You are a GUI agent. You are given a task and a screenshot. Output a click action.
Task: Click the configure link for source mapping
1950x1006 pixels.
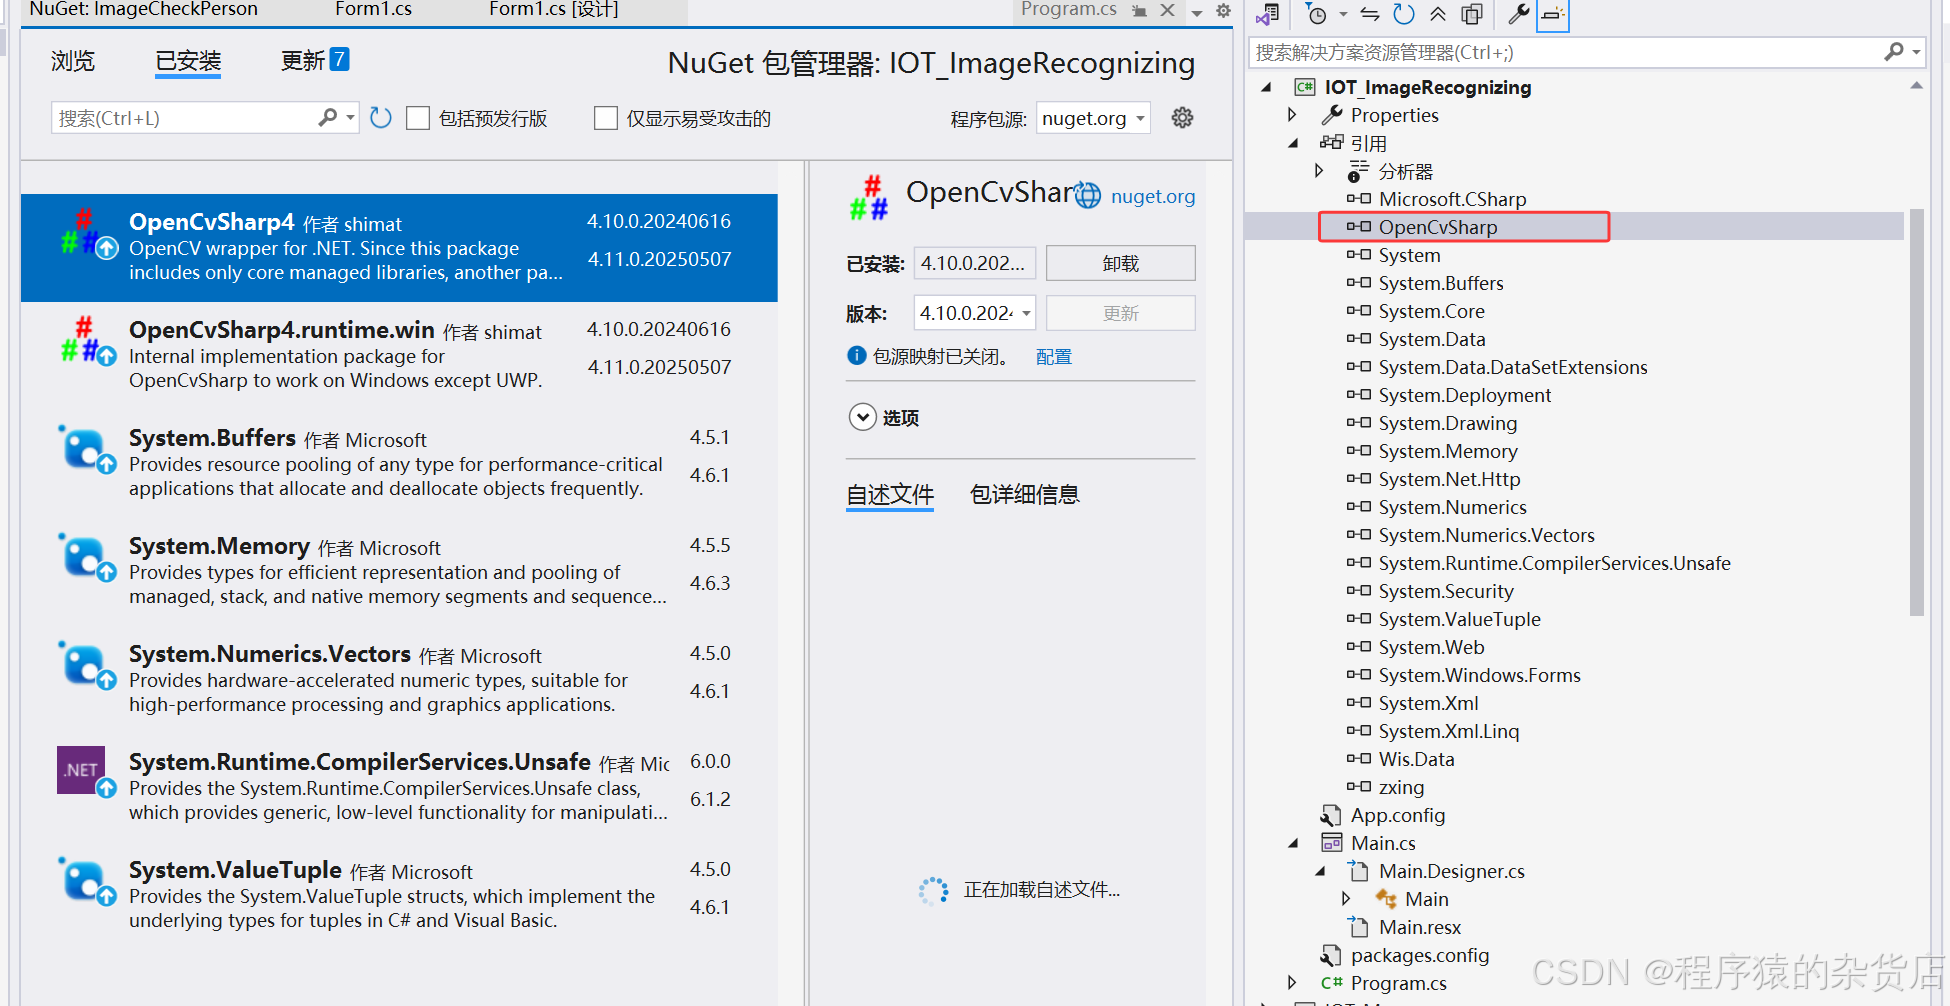pyautogui.click(x=1054, y=356)
